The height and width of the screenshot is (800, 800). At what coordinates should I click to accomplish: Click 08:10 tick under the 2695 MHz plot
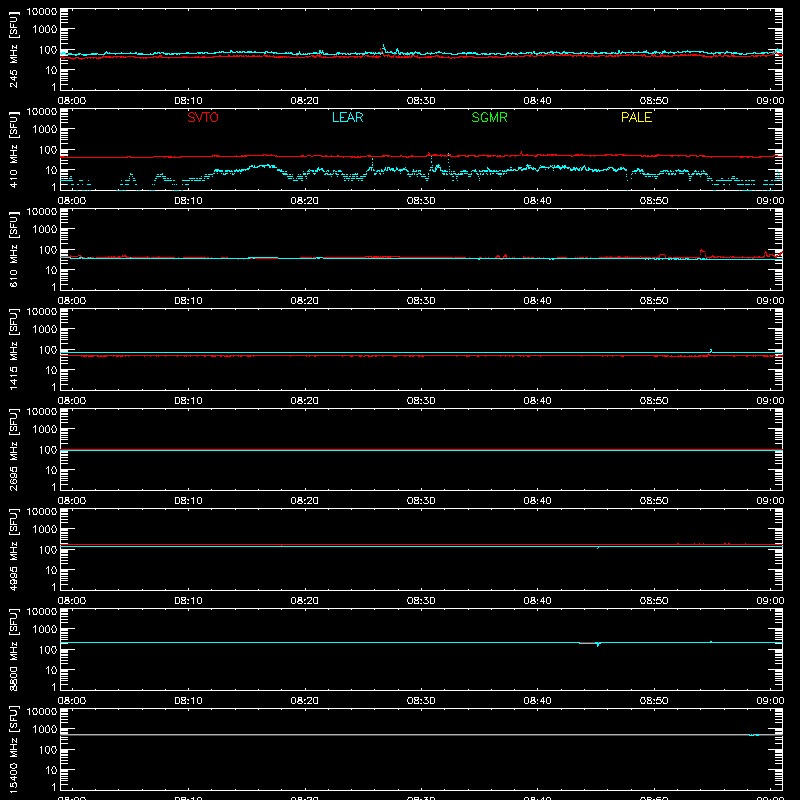click(188, 501)
